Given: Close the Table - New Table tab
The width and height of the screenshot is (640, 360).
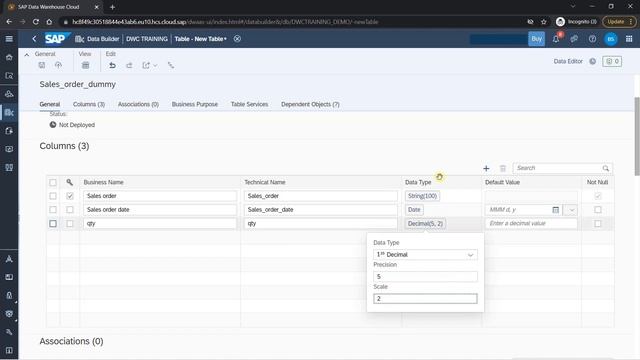Looking at the screenshot, I should click(237, 39).
